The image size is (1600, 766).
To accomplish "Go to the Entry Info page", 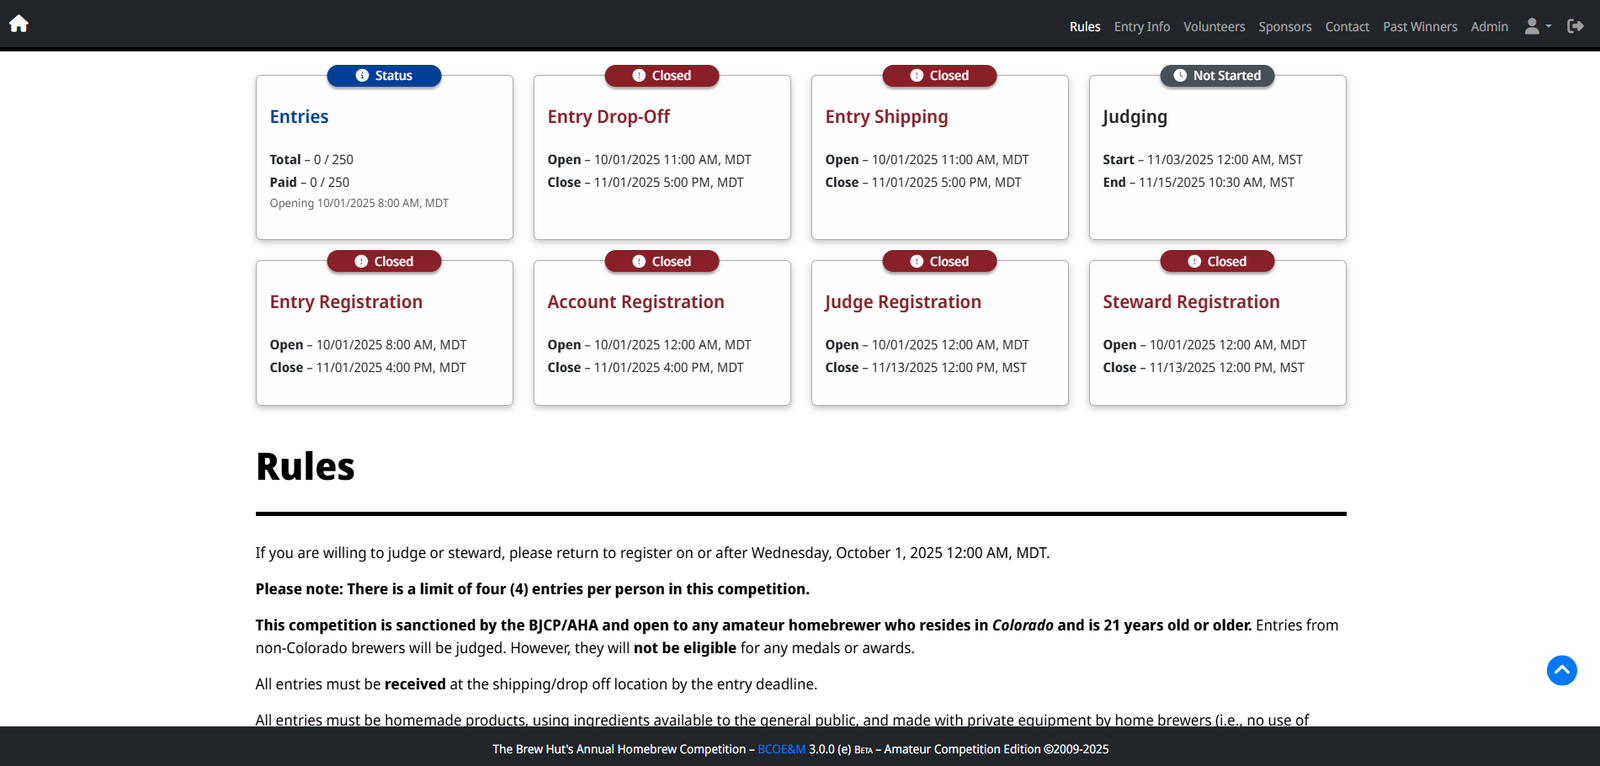I will coord(1141,27).
